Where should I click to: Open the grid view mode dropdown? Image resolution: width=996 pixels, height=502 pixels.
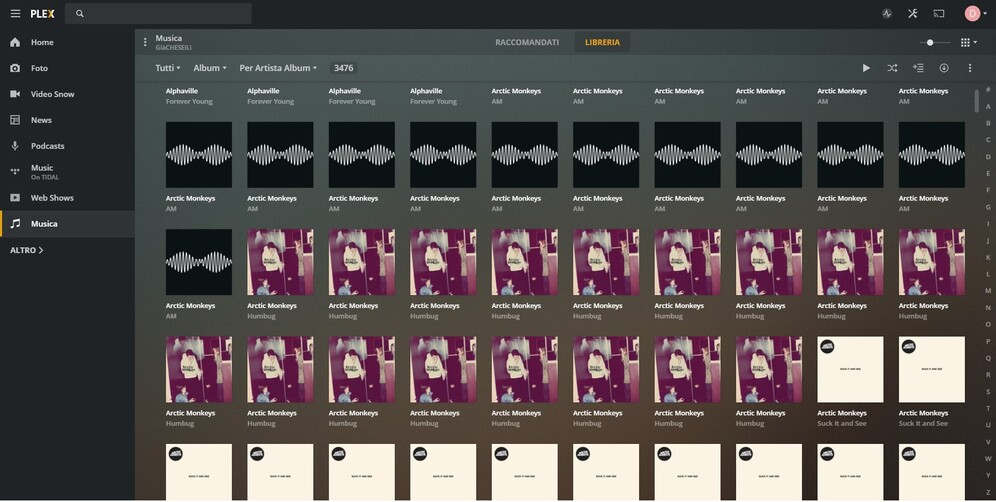coord(969,43)
